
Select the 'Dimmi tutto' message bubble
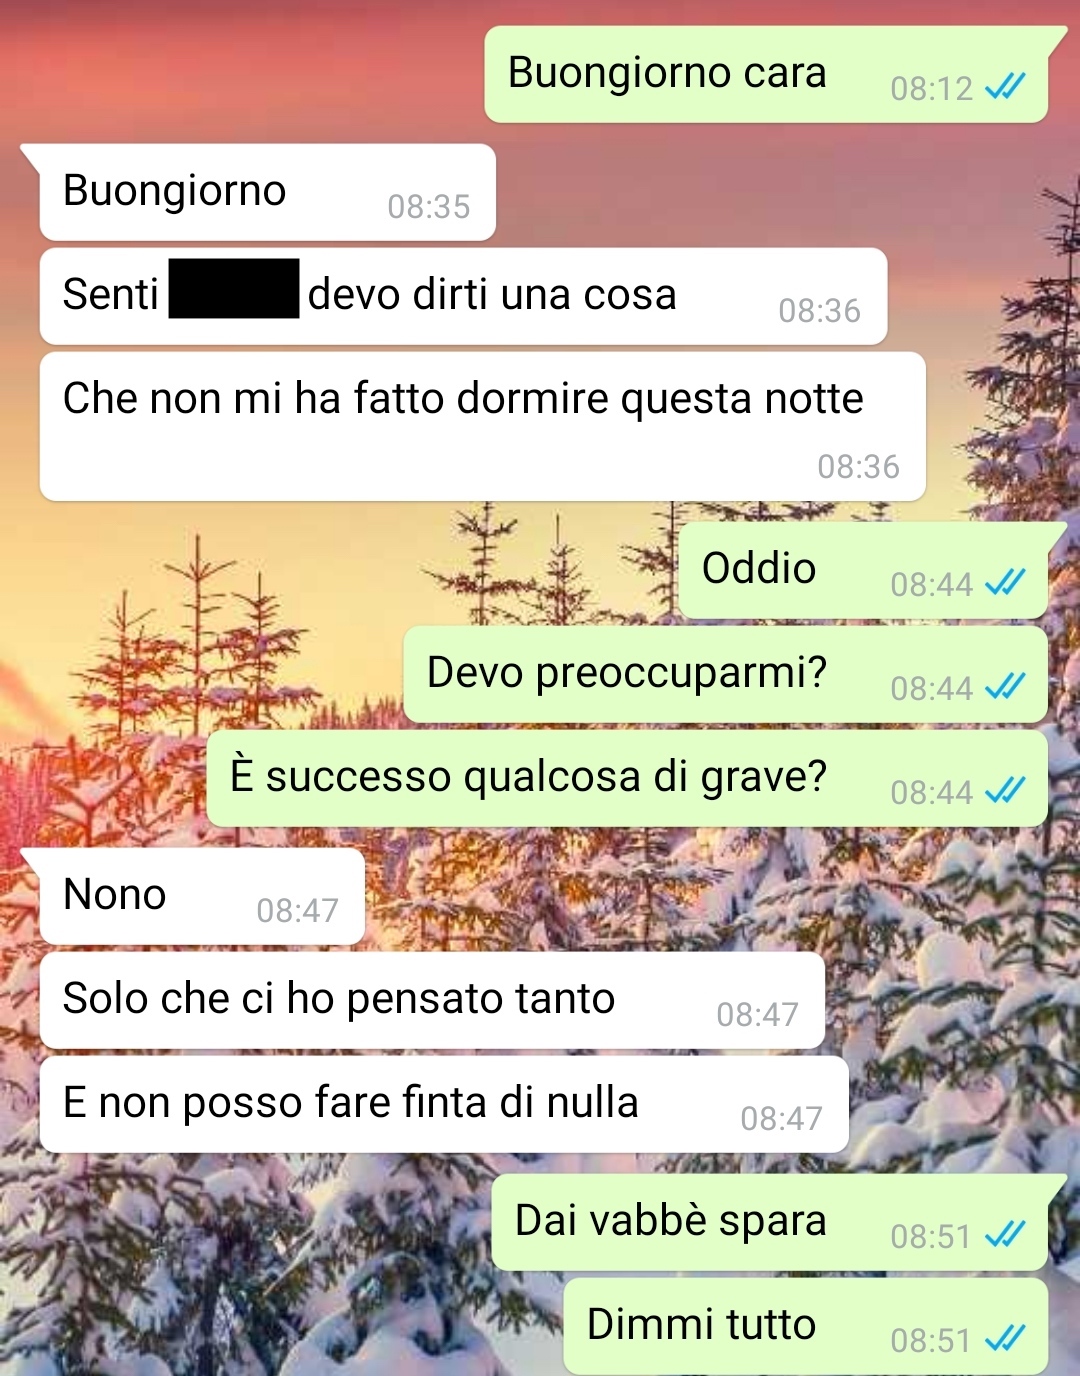click(806, 1326)
